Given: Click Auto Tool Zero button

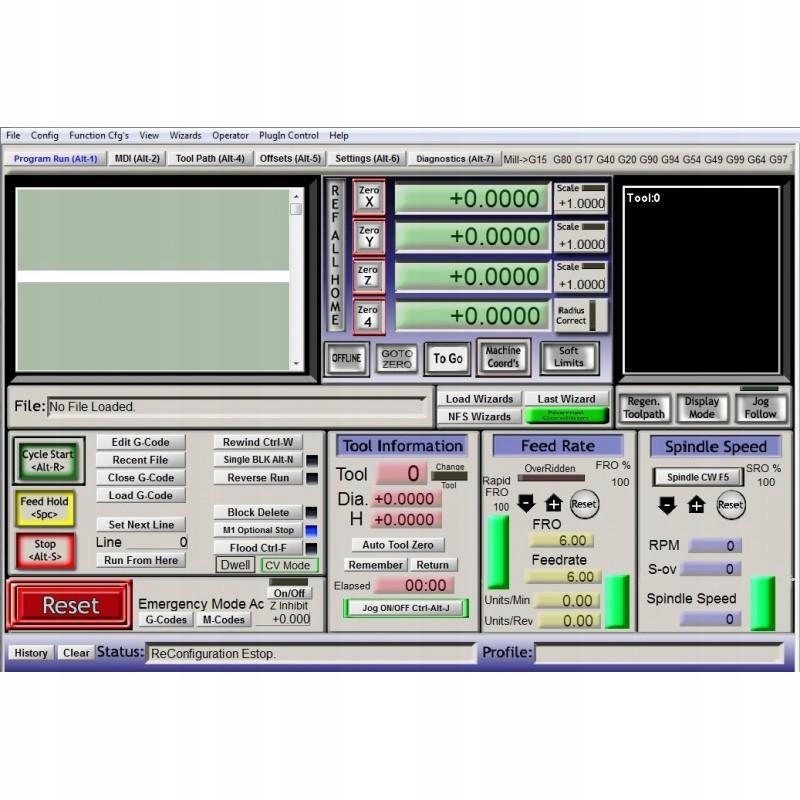Looking at the screenshot, I should pyautogui.click(x=398, y=545).
